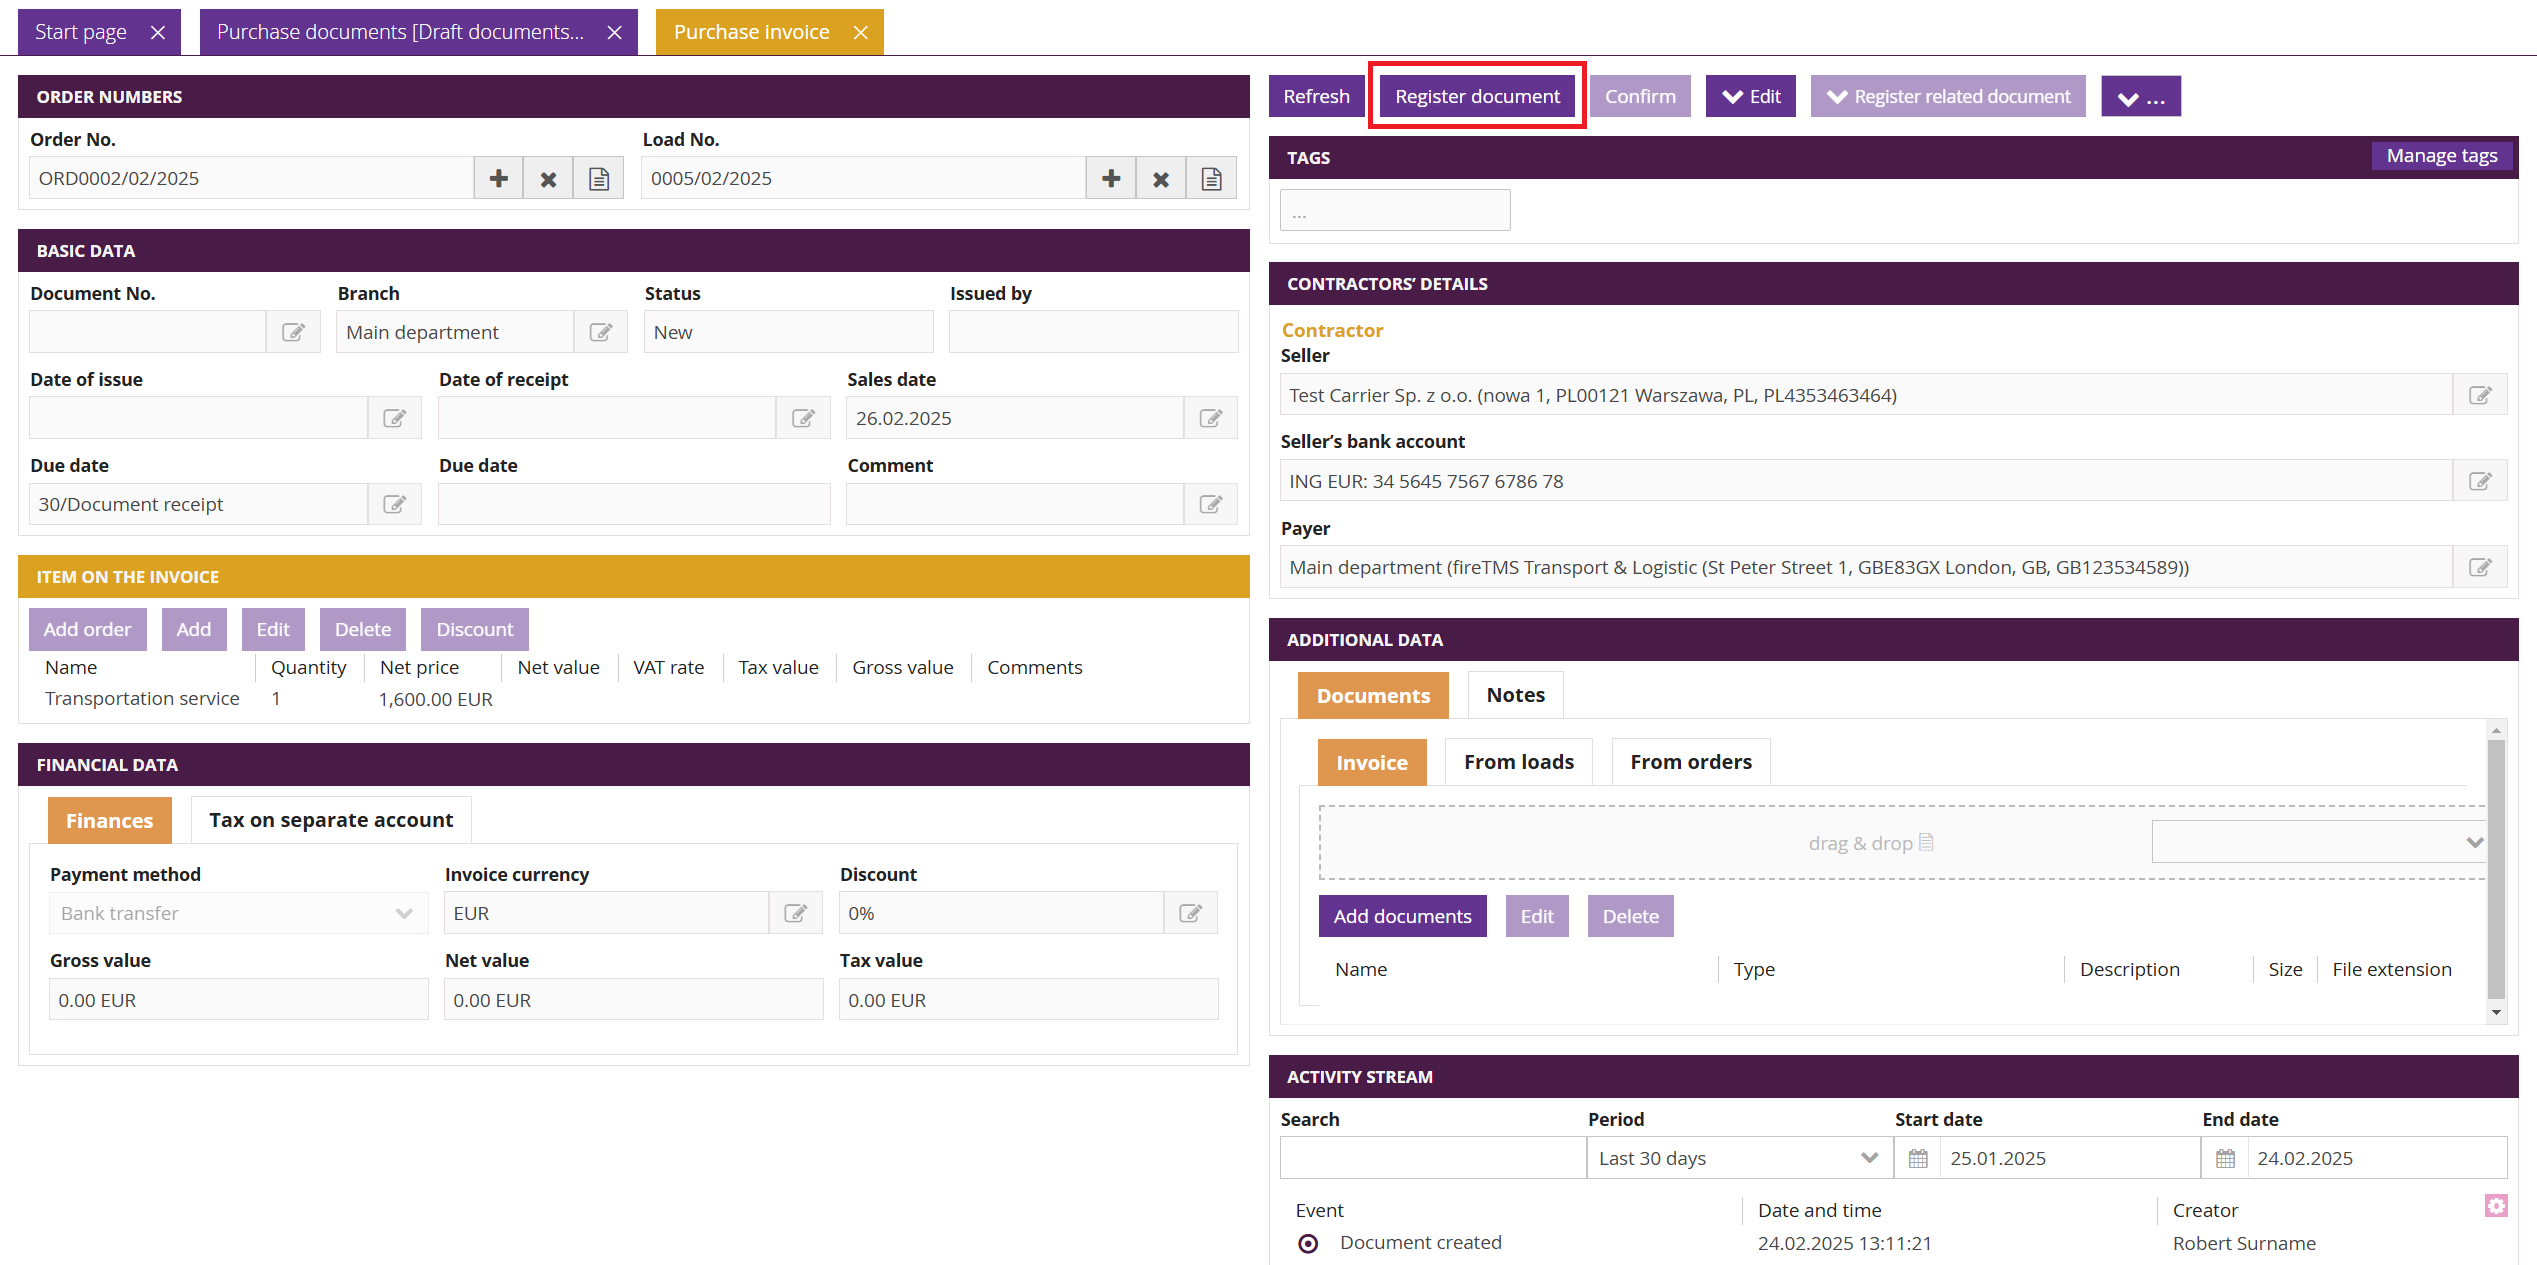
Task: Click the activity stream Search field
Action: pyautogui.click(x=1432, y=1158)
